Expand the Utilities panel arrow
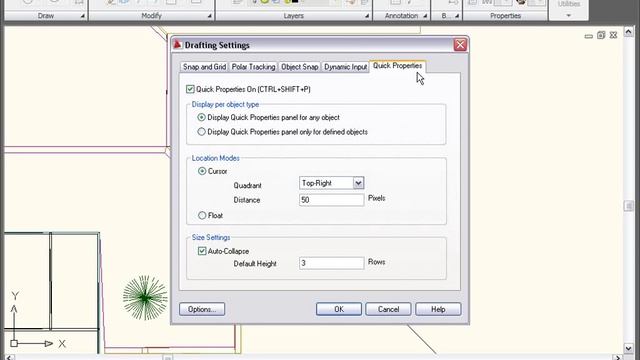 pos(569,16)
